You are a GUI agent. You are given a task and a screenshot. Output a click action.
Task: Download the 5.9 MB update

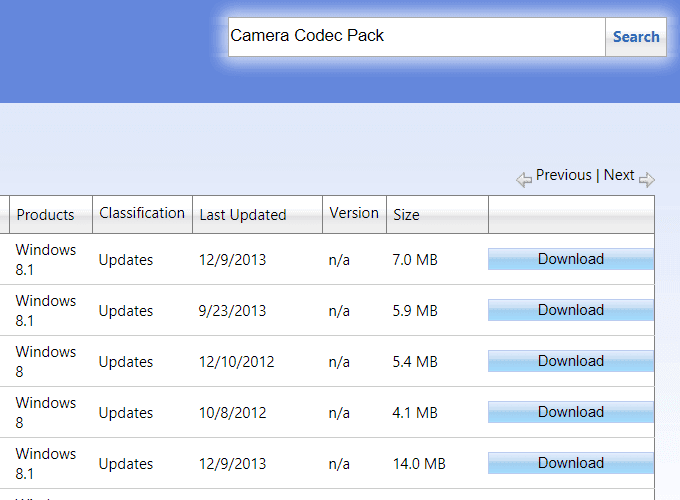(571, 310)
